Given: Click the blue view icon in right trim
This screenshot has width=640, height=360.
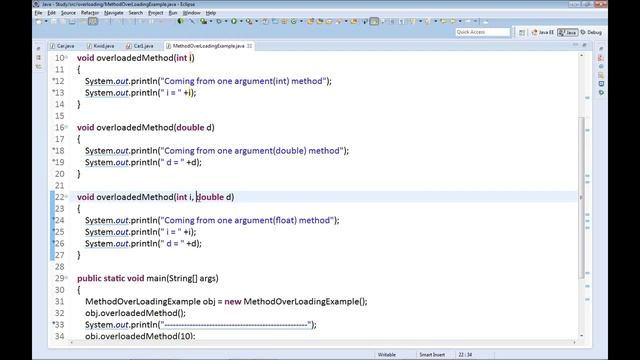Looking at the screenshot, I should 601,84.
